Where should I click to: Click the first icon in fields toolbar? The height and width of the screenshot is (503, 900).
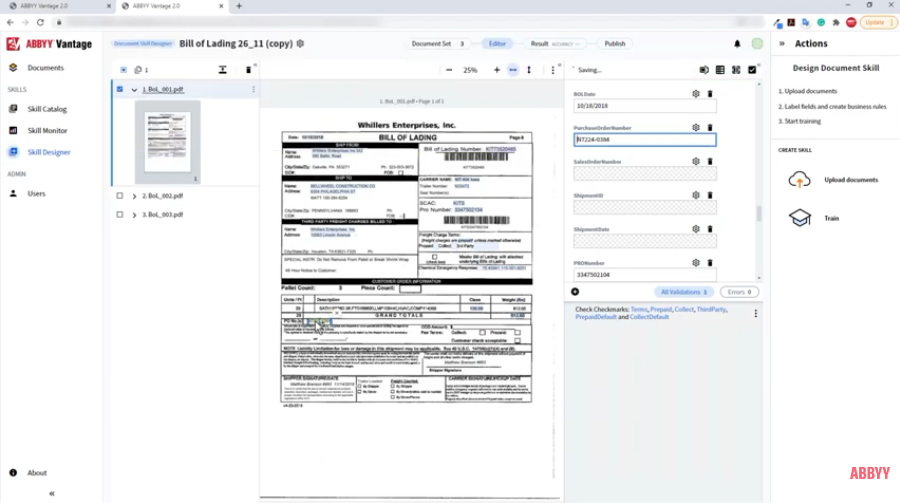click(704, 70)
